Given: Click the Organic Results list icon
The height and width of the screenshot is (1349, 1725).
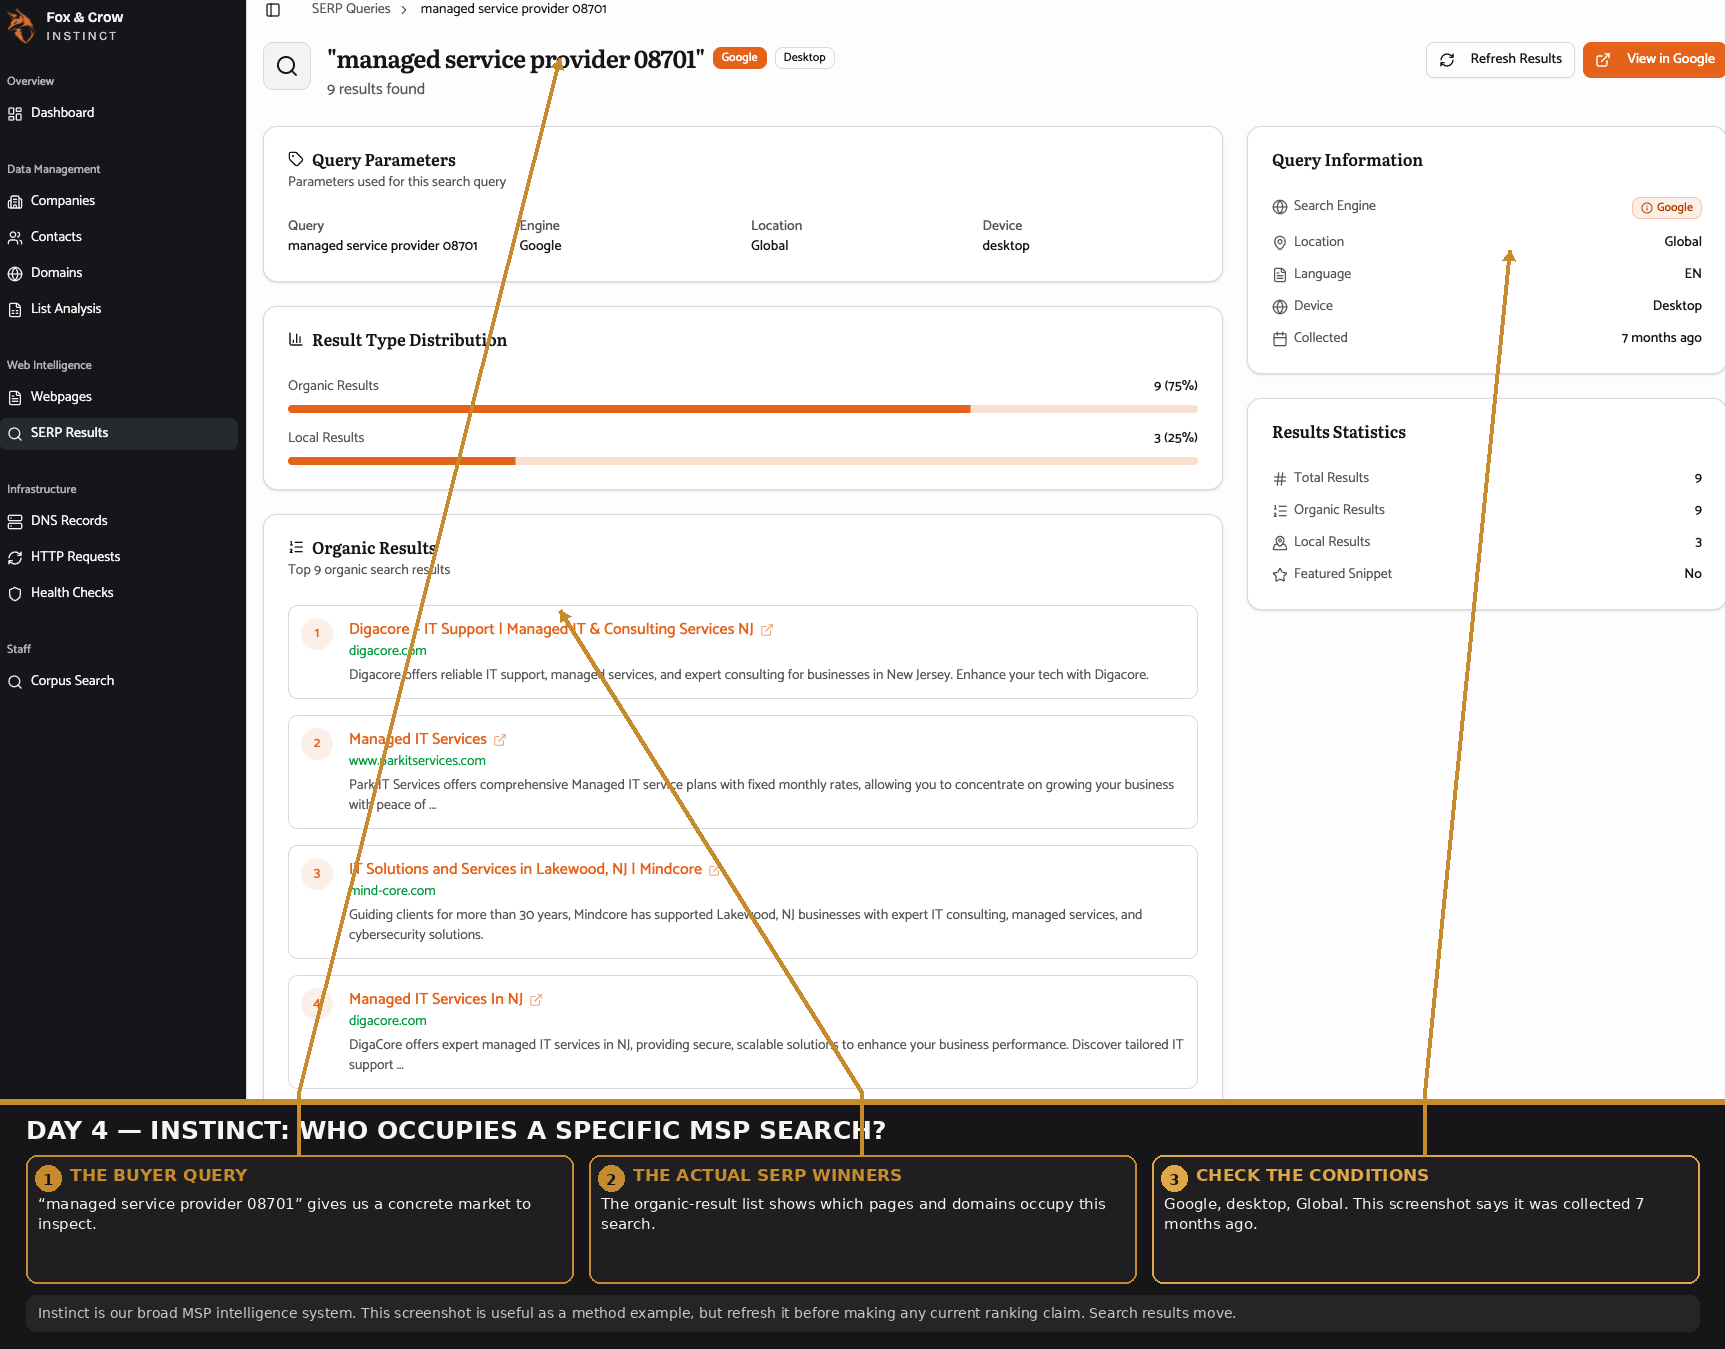Looking at the screenshot, I should tap(296, 547).
